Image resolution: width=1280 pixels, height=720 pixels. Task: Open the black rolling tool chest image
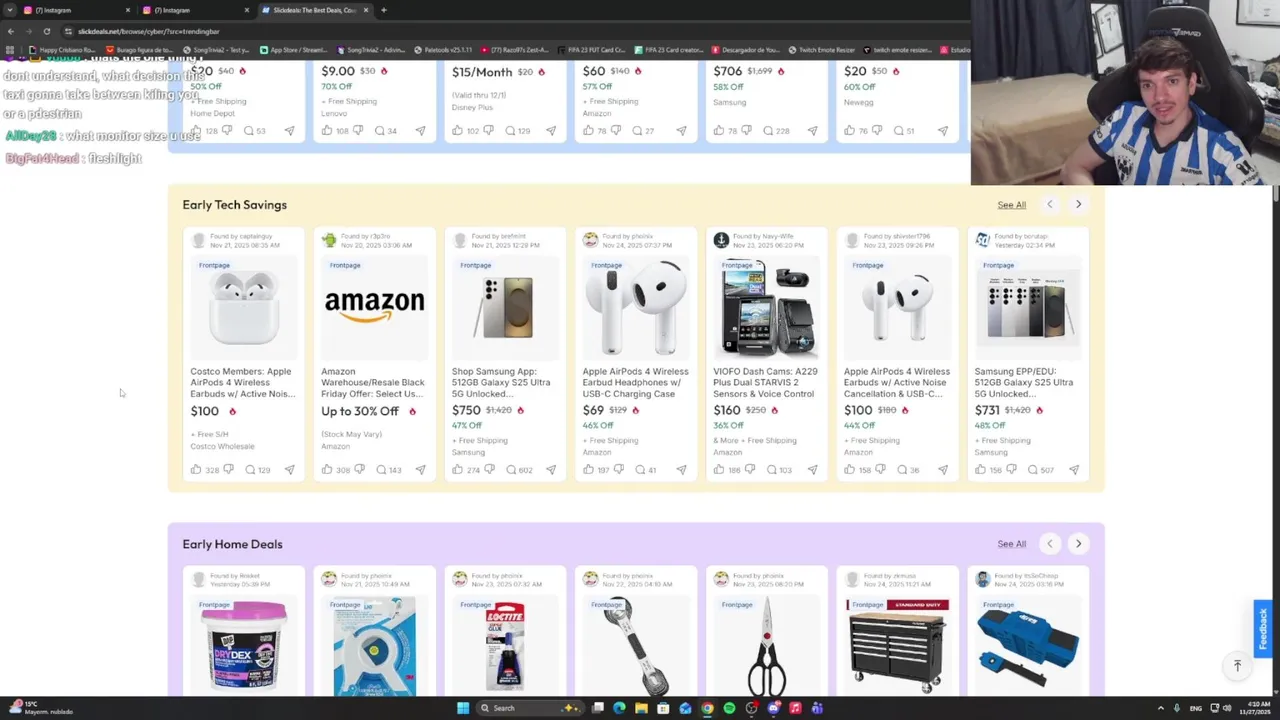[x=897, y=644]
